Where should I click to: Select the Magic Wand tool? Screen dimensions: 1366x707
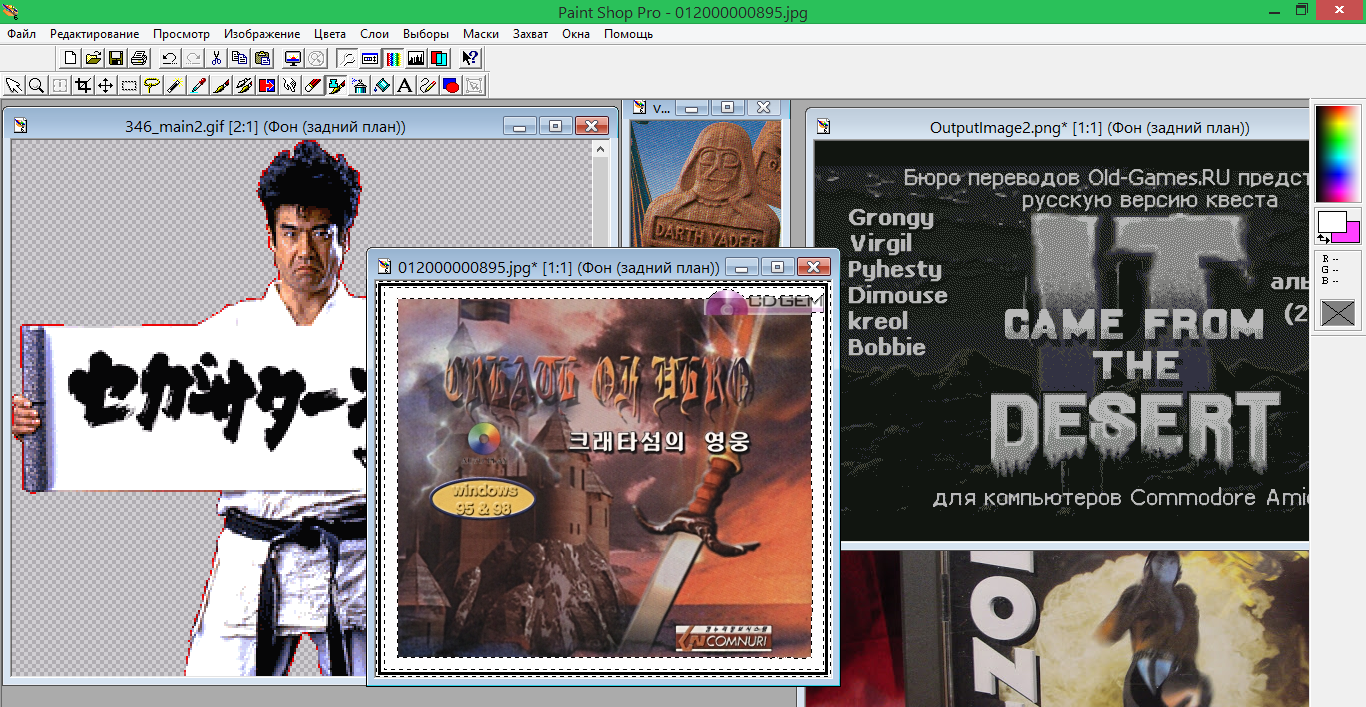174,85
